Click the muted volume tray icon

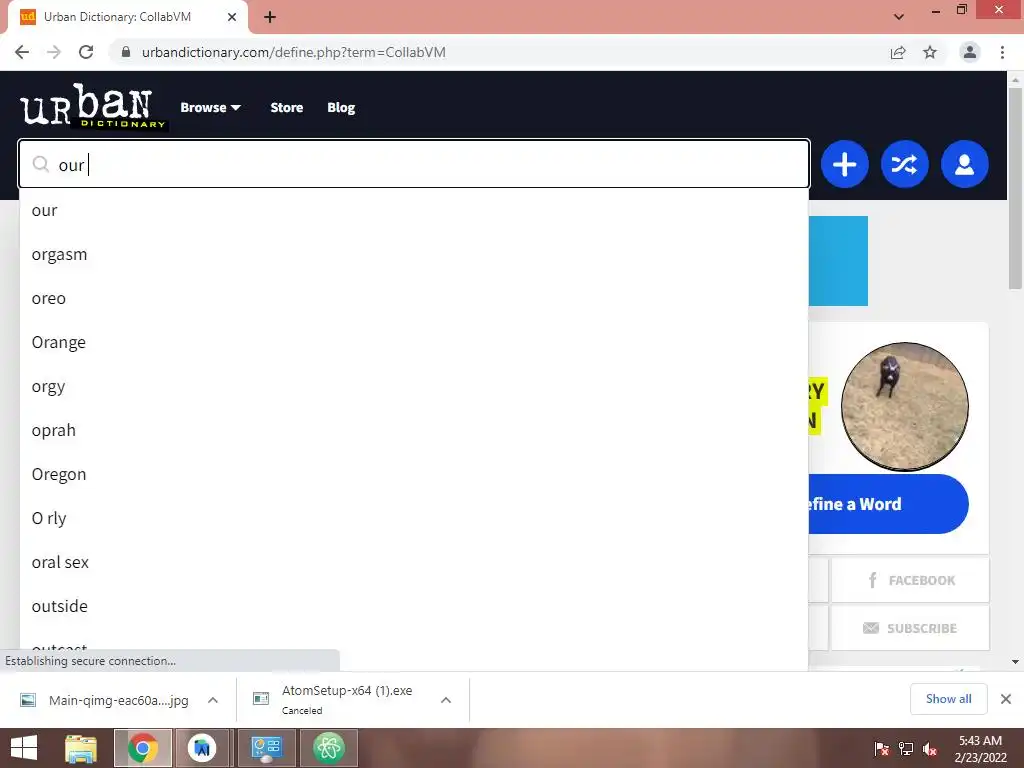tap(930, 749)
